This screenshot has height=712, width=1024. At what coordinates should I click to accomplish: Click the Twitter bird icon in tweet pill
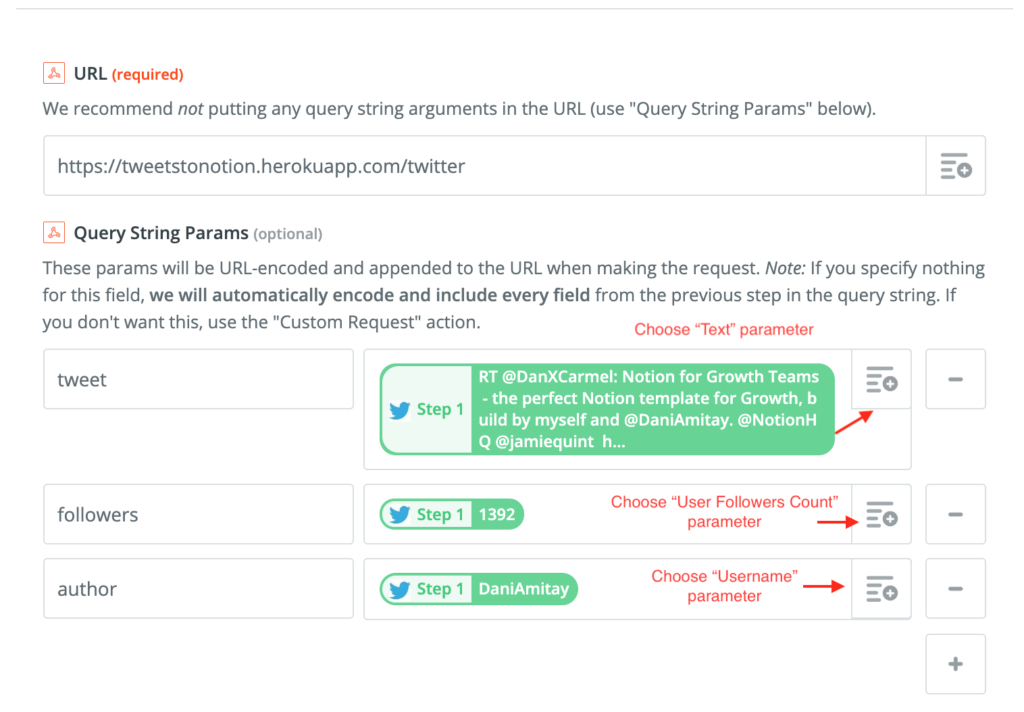pyautogui.click(x=400, y=409)
